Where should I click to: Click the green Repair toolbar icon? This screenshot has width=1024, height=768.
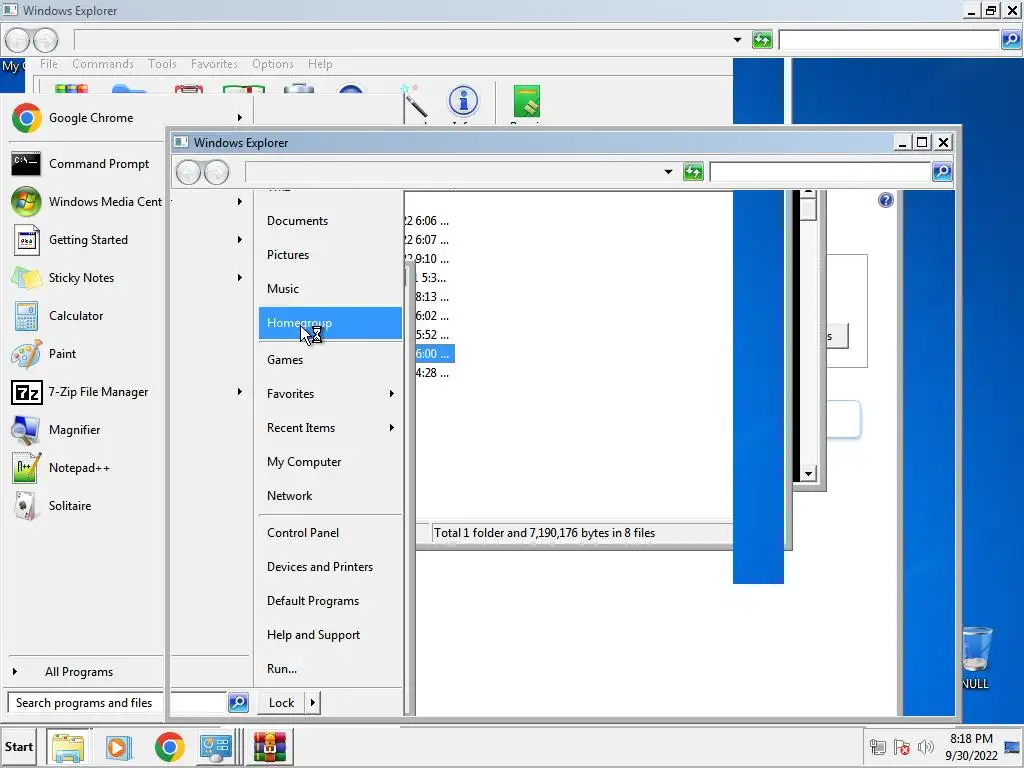(526, 103)
